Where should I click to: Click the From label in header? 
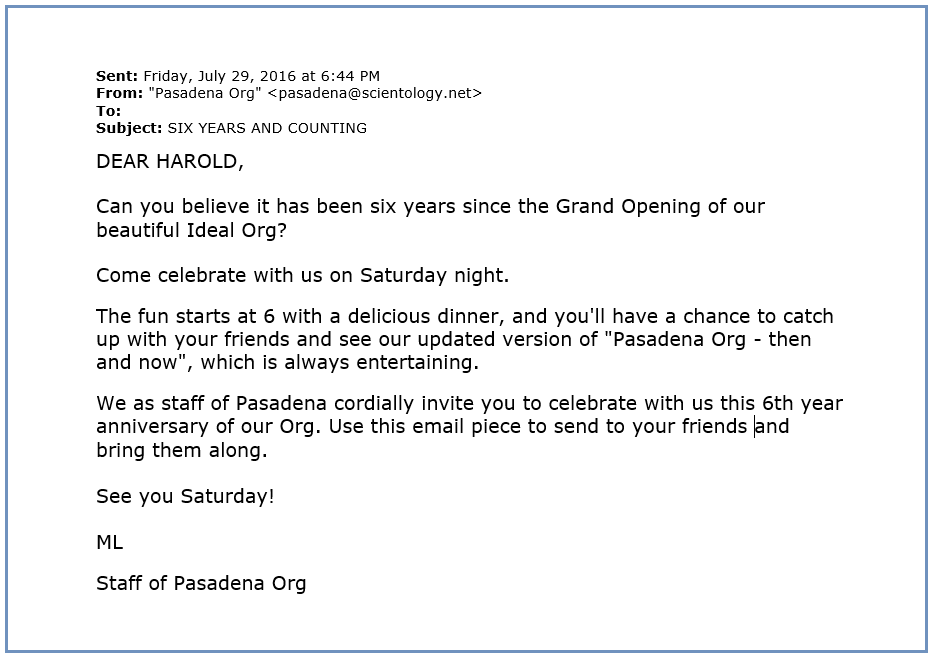120,93
